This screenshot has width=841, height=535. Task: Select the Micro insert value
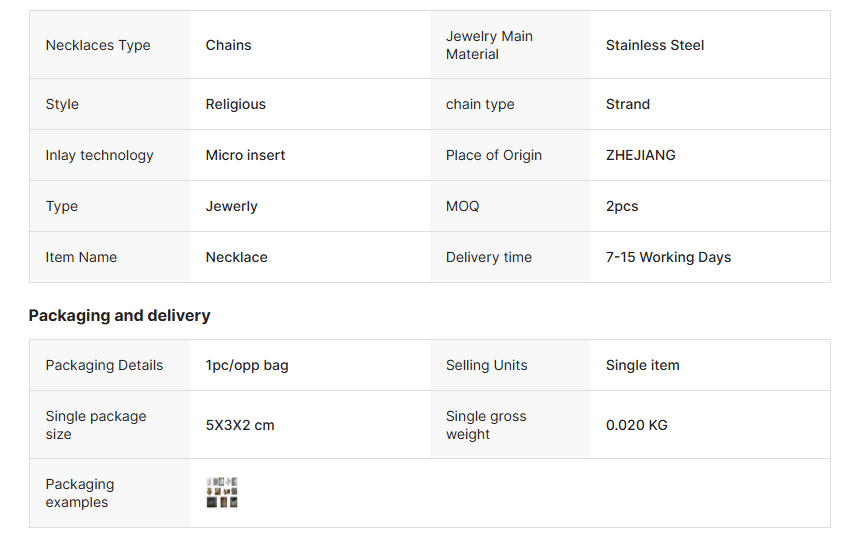[x=245, y=155]
